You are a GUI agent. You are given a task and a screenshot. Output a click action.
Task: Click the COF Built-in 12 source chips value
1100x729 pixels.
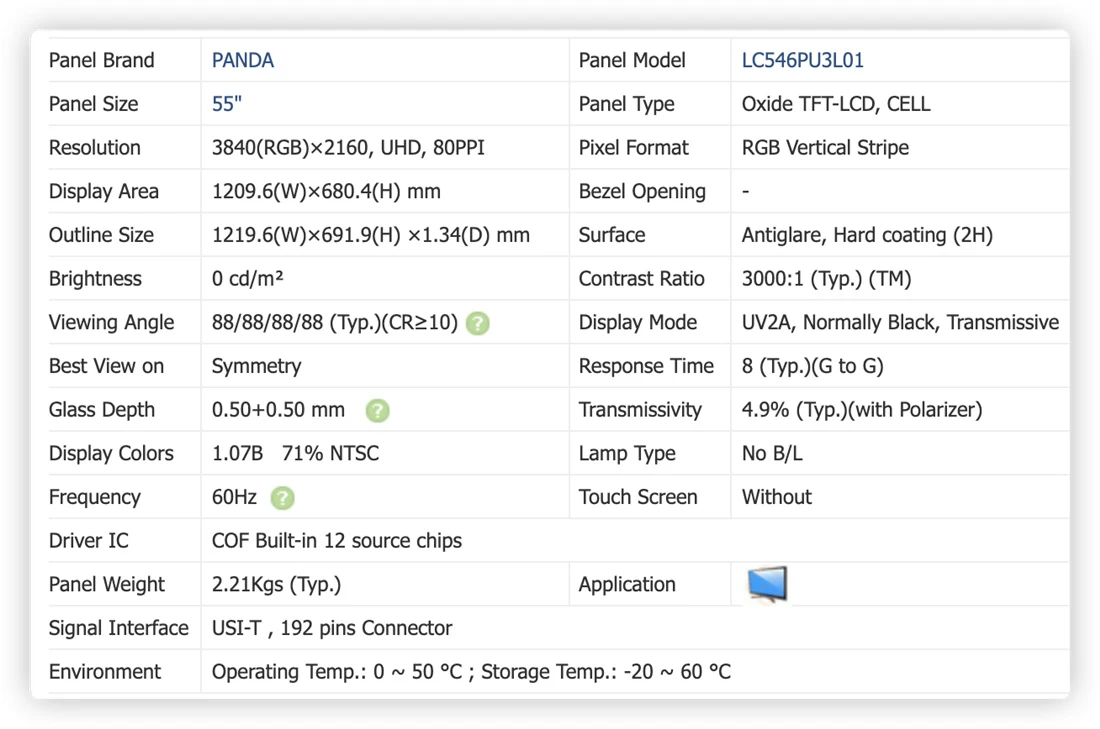pyautogui.click(x=337, y=540)
